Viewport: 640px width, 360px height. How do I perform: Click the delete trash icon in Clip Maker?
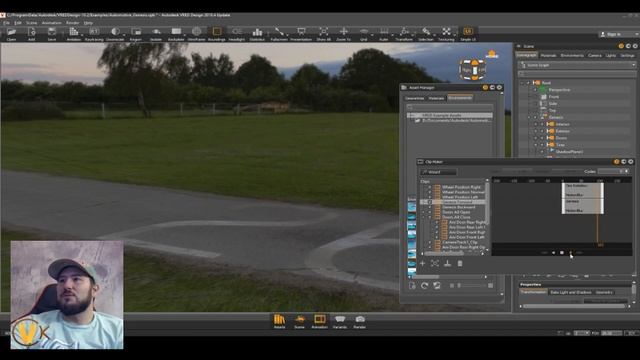click(460, 264)
